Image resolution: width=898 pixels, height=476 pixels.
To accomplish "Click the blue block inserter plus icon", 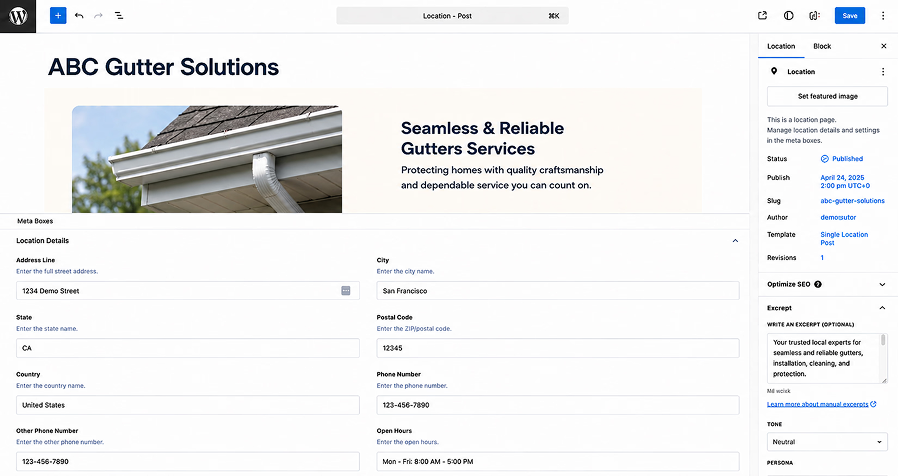I will click(x=58, y=15).
